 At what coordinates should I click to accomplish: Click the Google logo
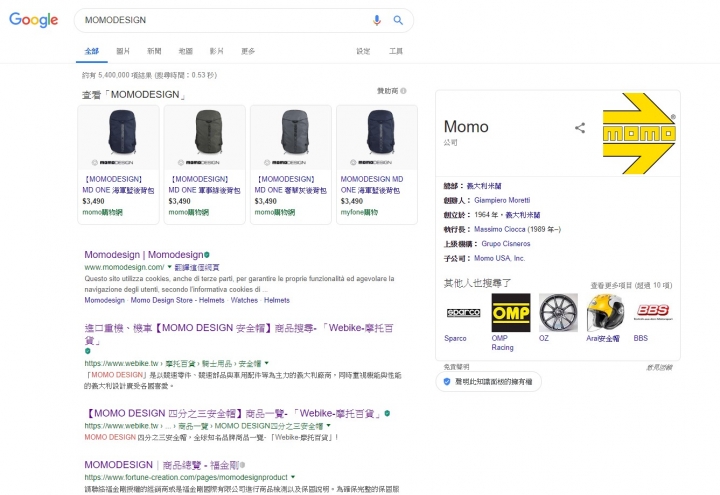point(34,20)
